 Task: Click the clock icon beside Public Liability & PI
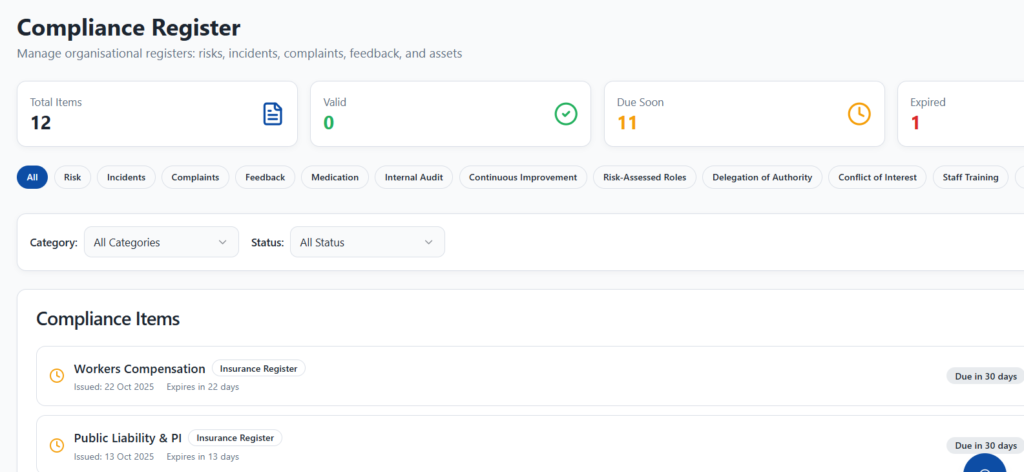coord(57,445)
